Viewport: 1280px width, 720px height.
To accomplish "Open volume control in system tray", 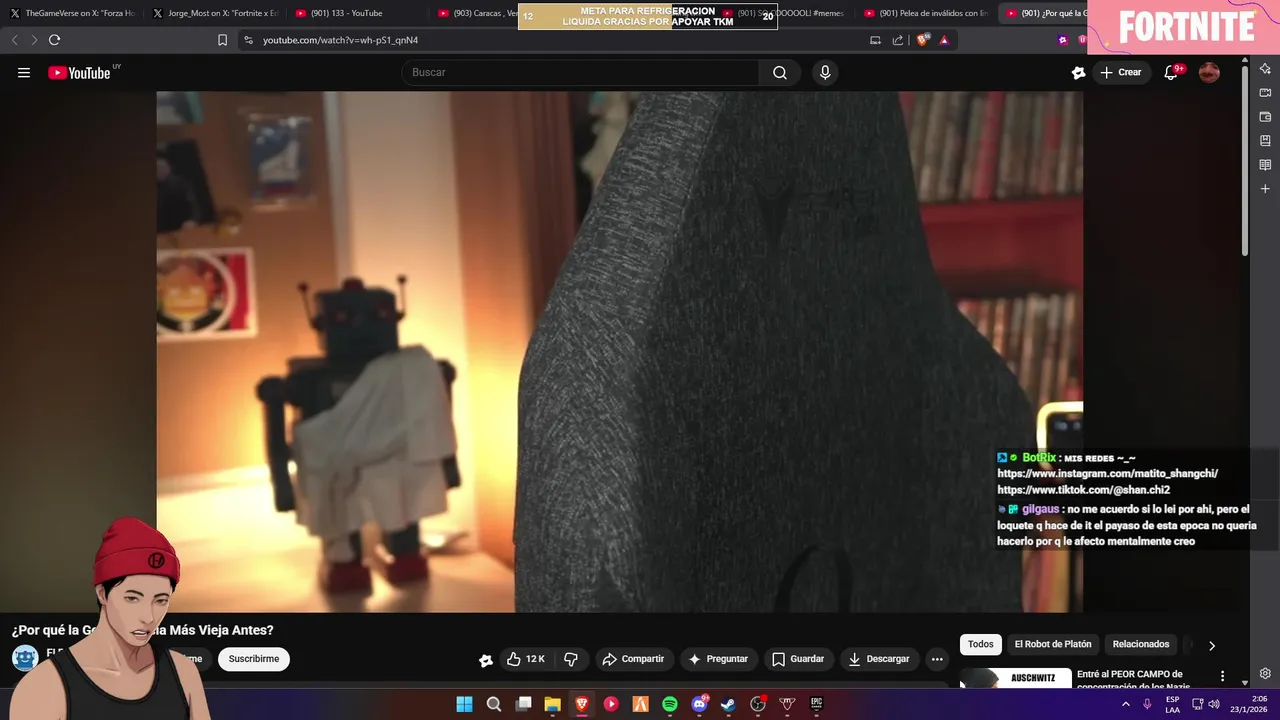I will click(x=1214, y=704).
